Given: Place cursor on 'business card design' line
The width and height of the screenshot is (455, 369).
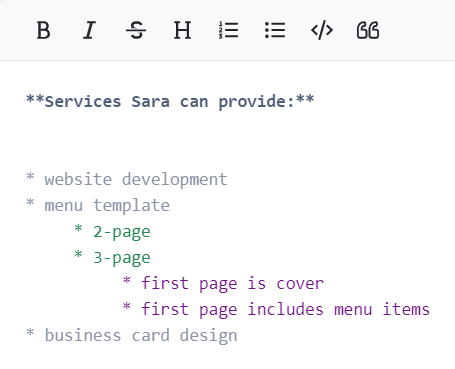Looking at the screenshot, I should [x=132, y=335].
